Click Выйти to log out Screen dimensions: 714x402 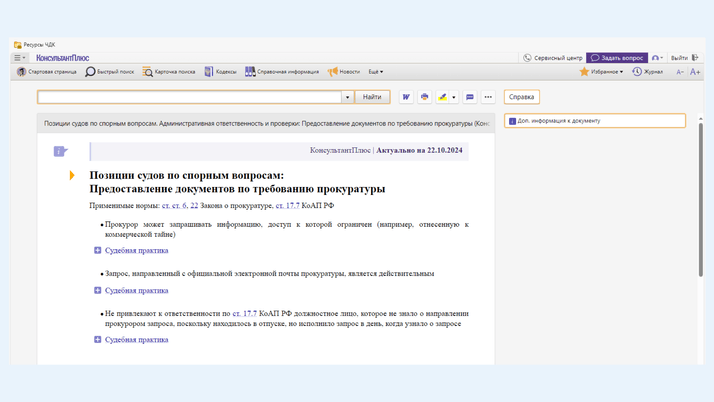684,58
